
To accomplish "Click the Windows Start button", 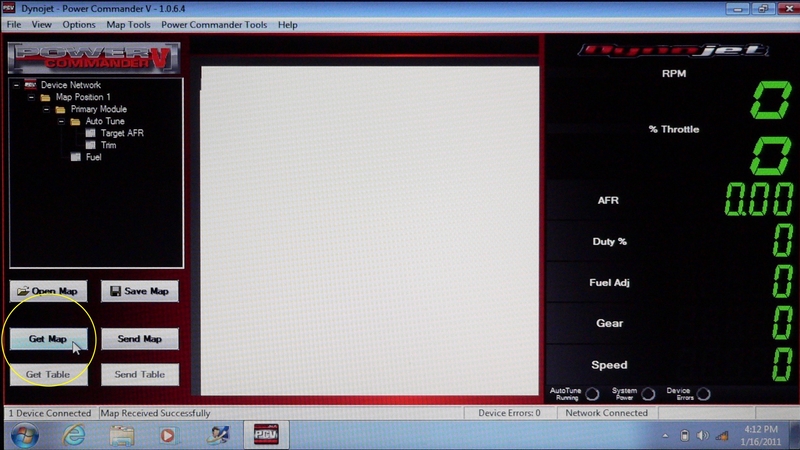I will pos(24,435).
